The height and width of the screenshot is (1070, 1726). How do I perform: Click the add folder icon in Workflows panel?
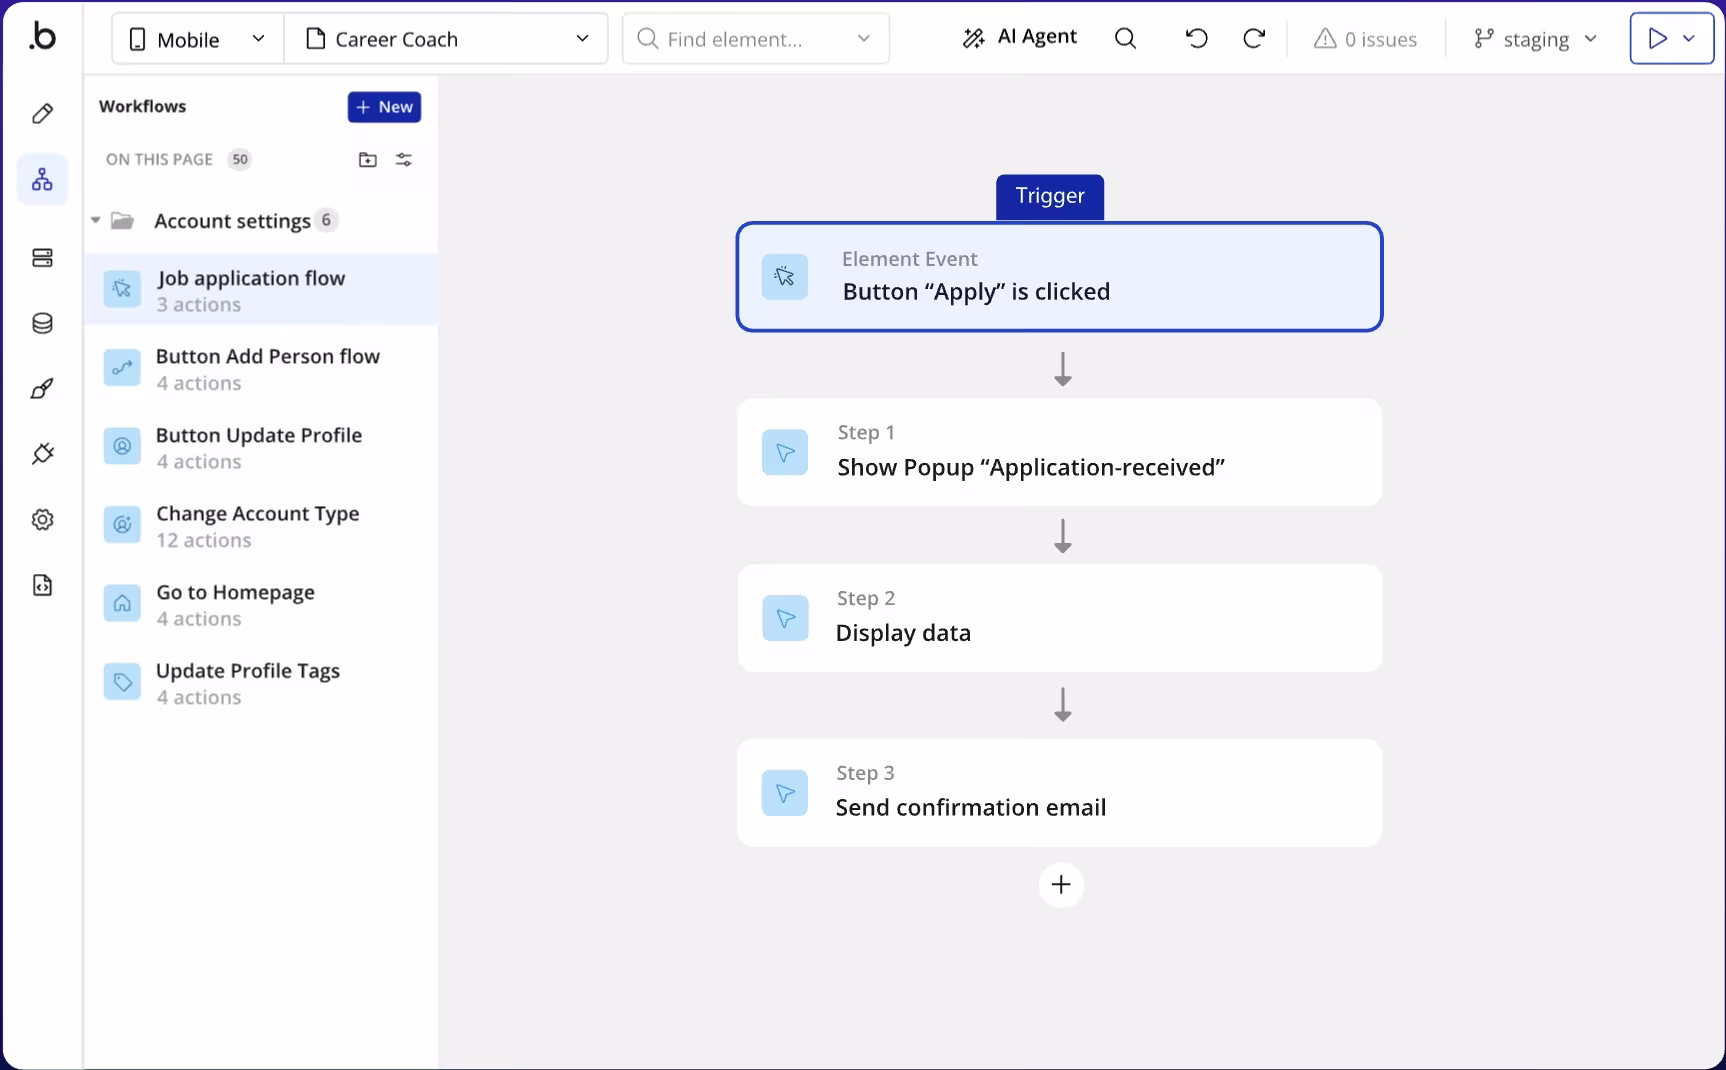tap(368, 160)
